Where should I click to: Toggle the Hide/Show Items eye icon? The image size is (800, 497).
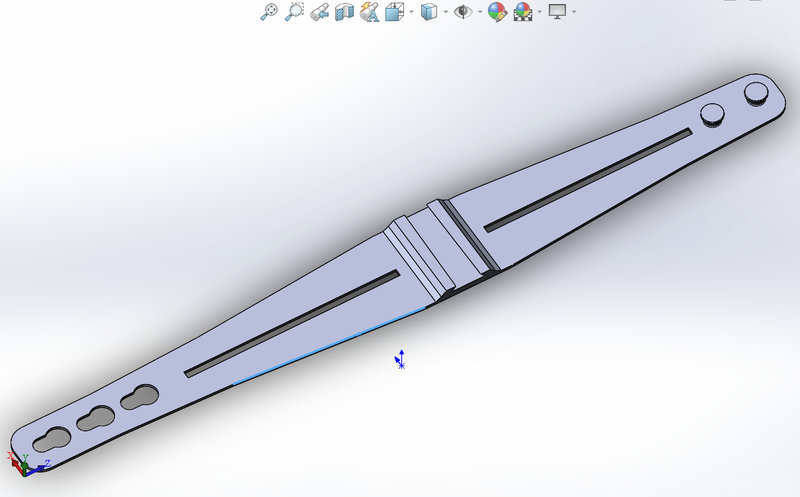click(463, 12)
